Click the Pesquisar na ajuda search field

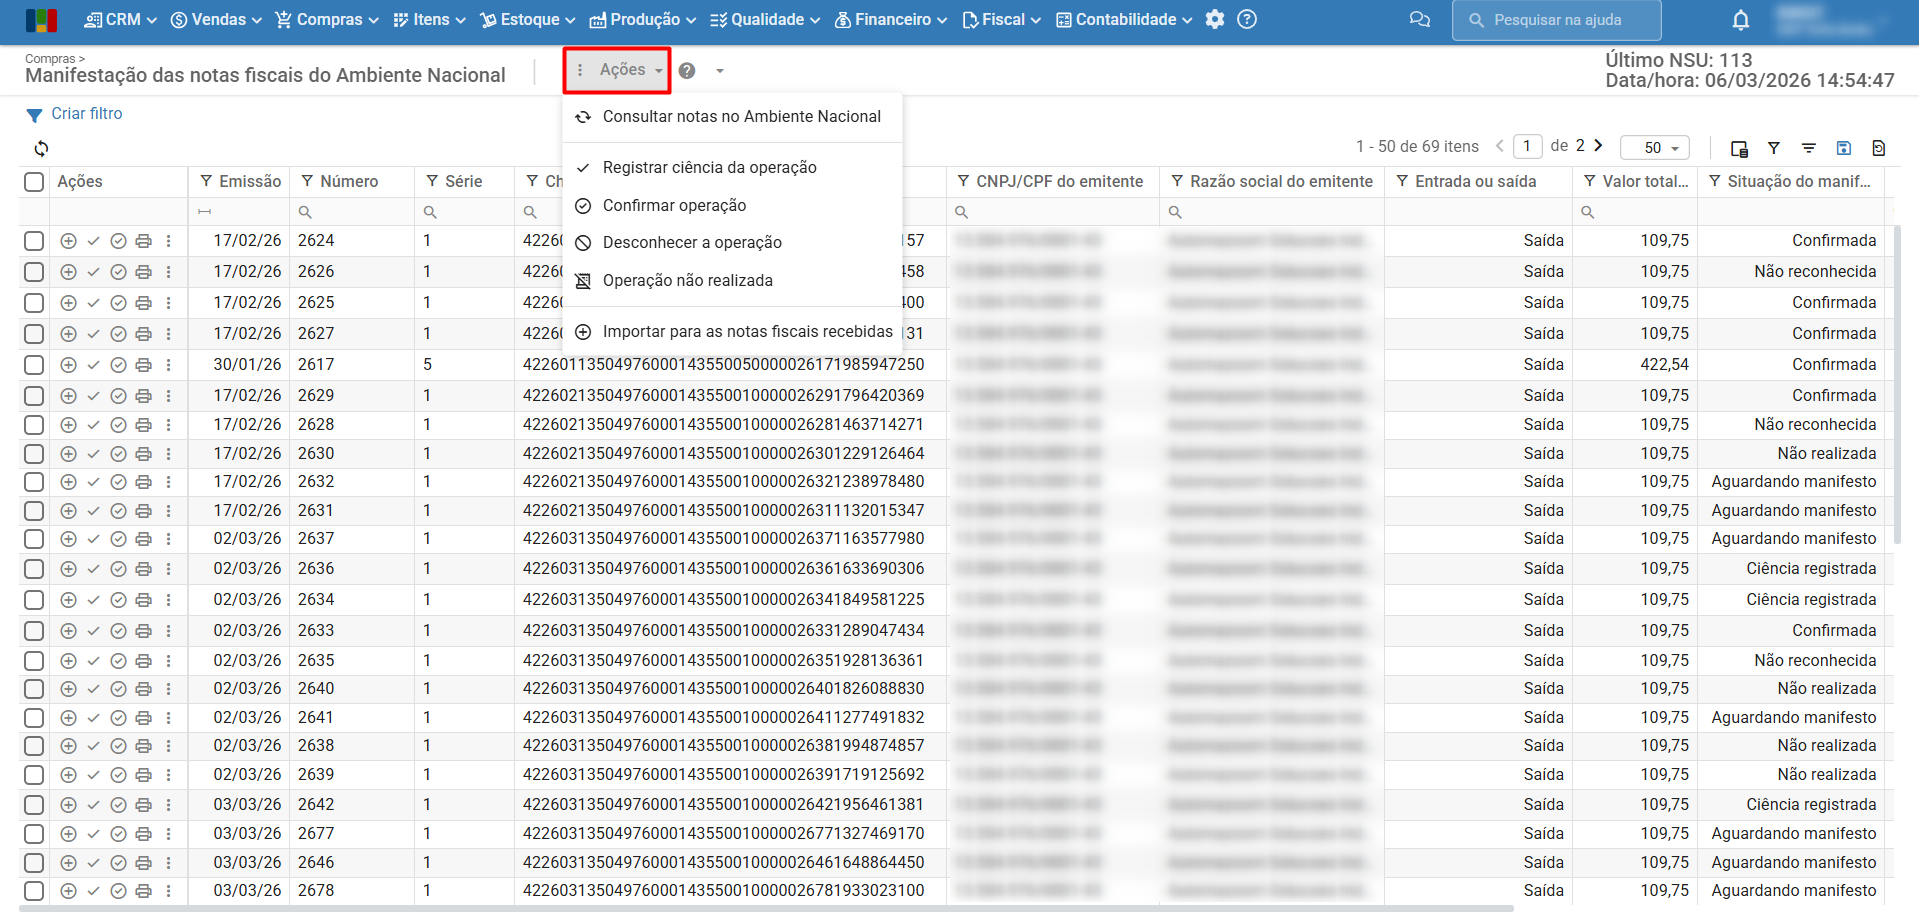tap(1556, 20)
